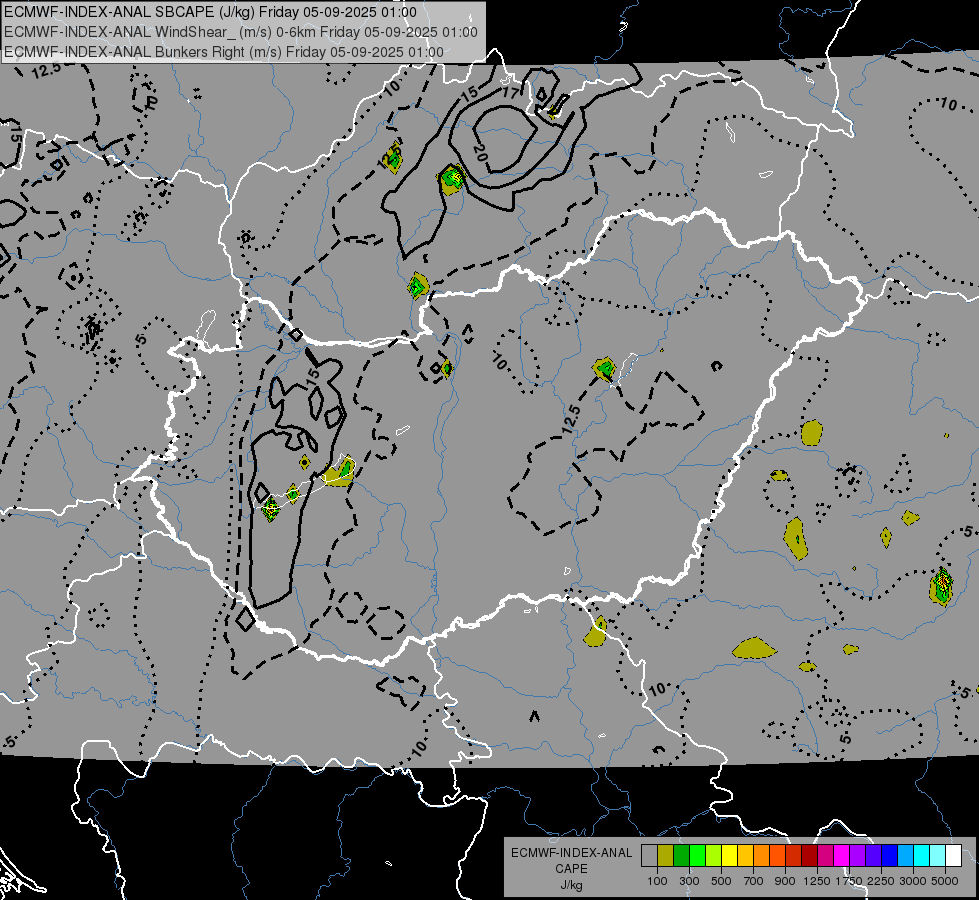Viewport: 979px width, 900px height.
Task: Click the CAPE label in the legend
Action: (x=571, y=869)
